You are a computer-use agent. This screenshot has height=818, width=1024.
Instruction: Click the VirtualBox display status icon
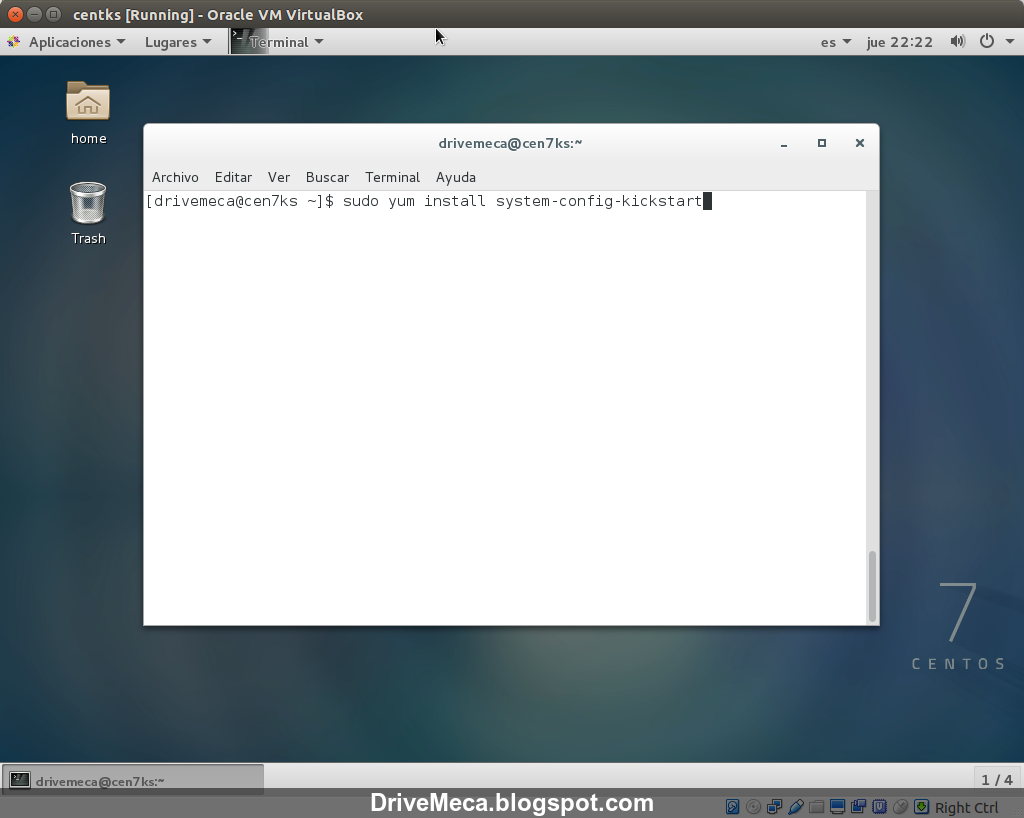pyautogui.click(x=837, y=807)
